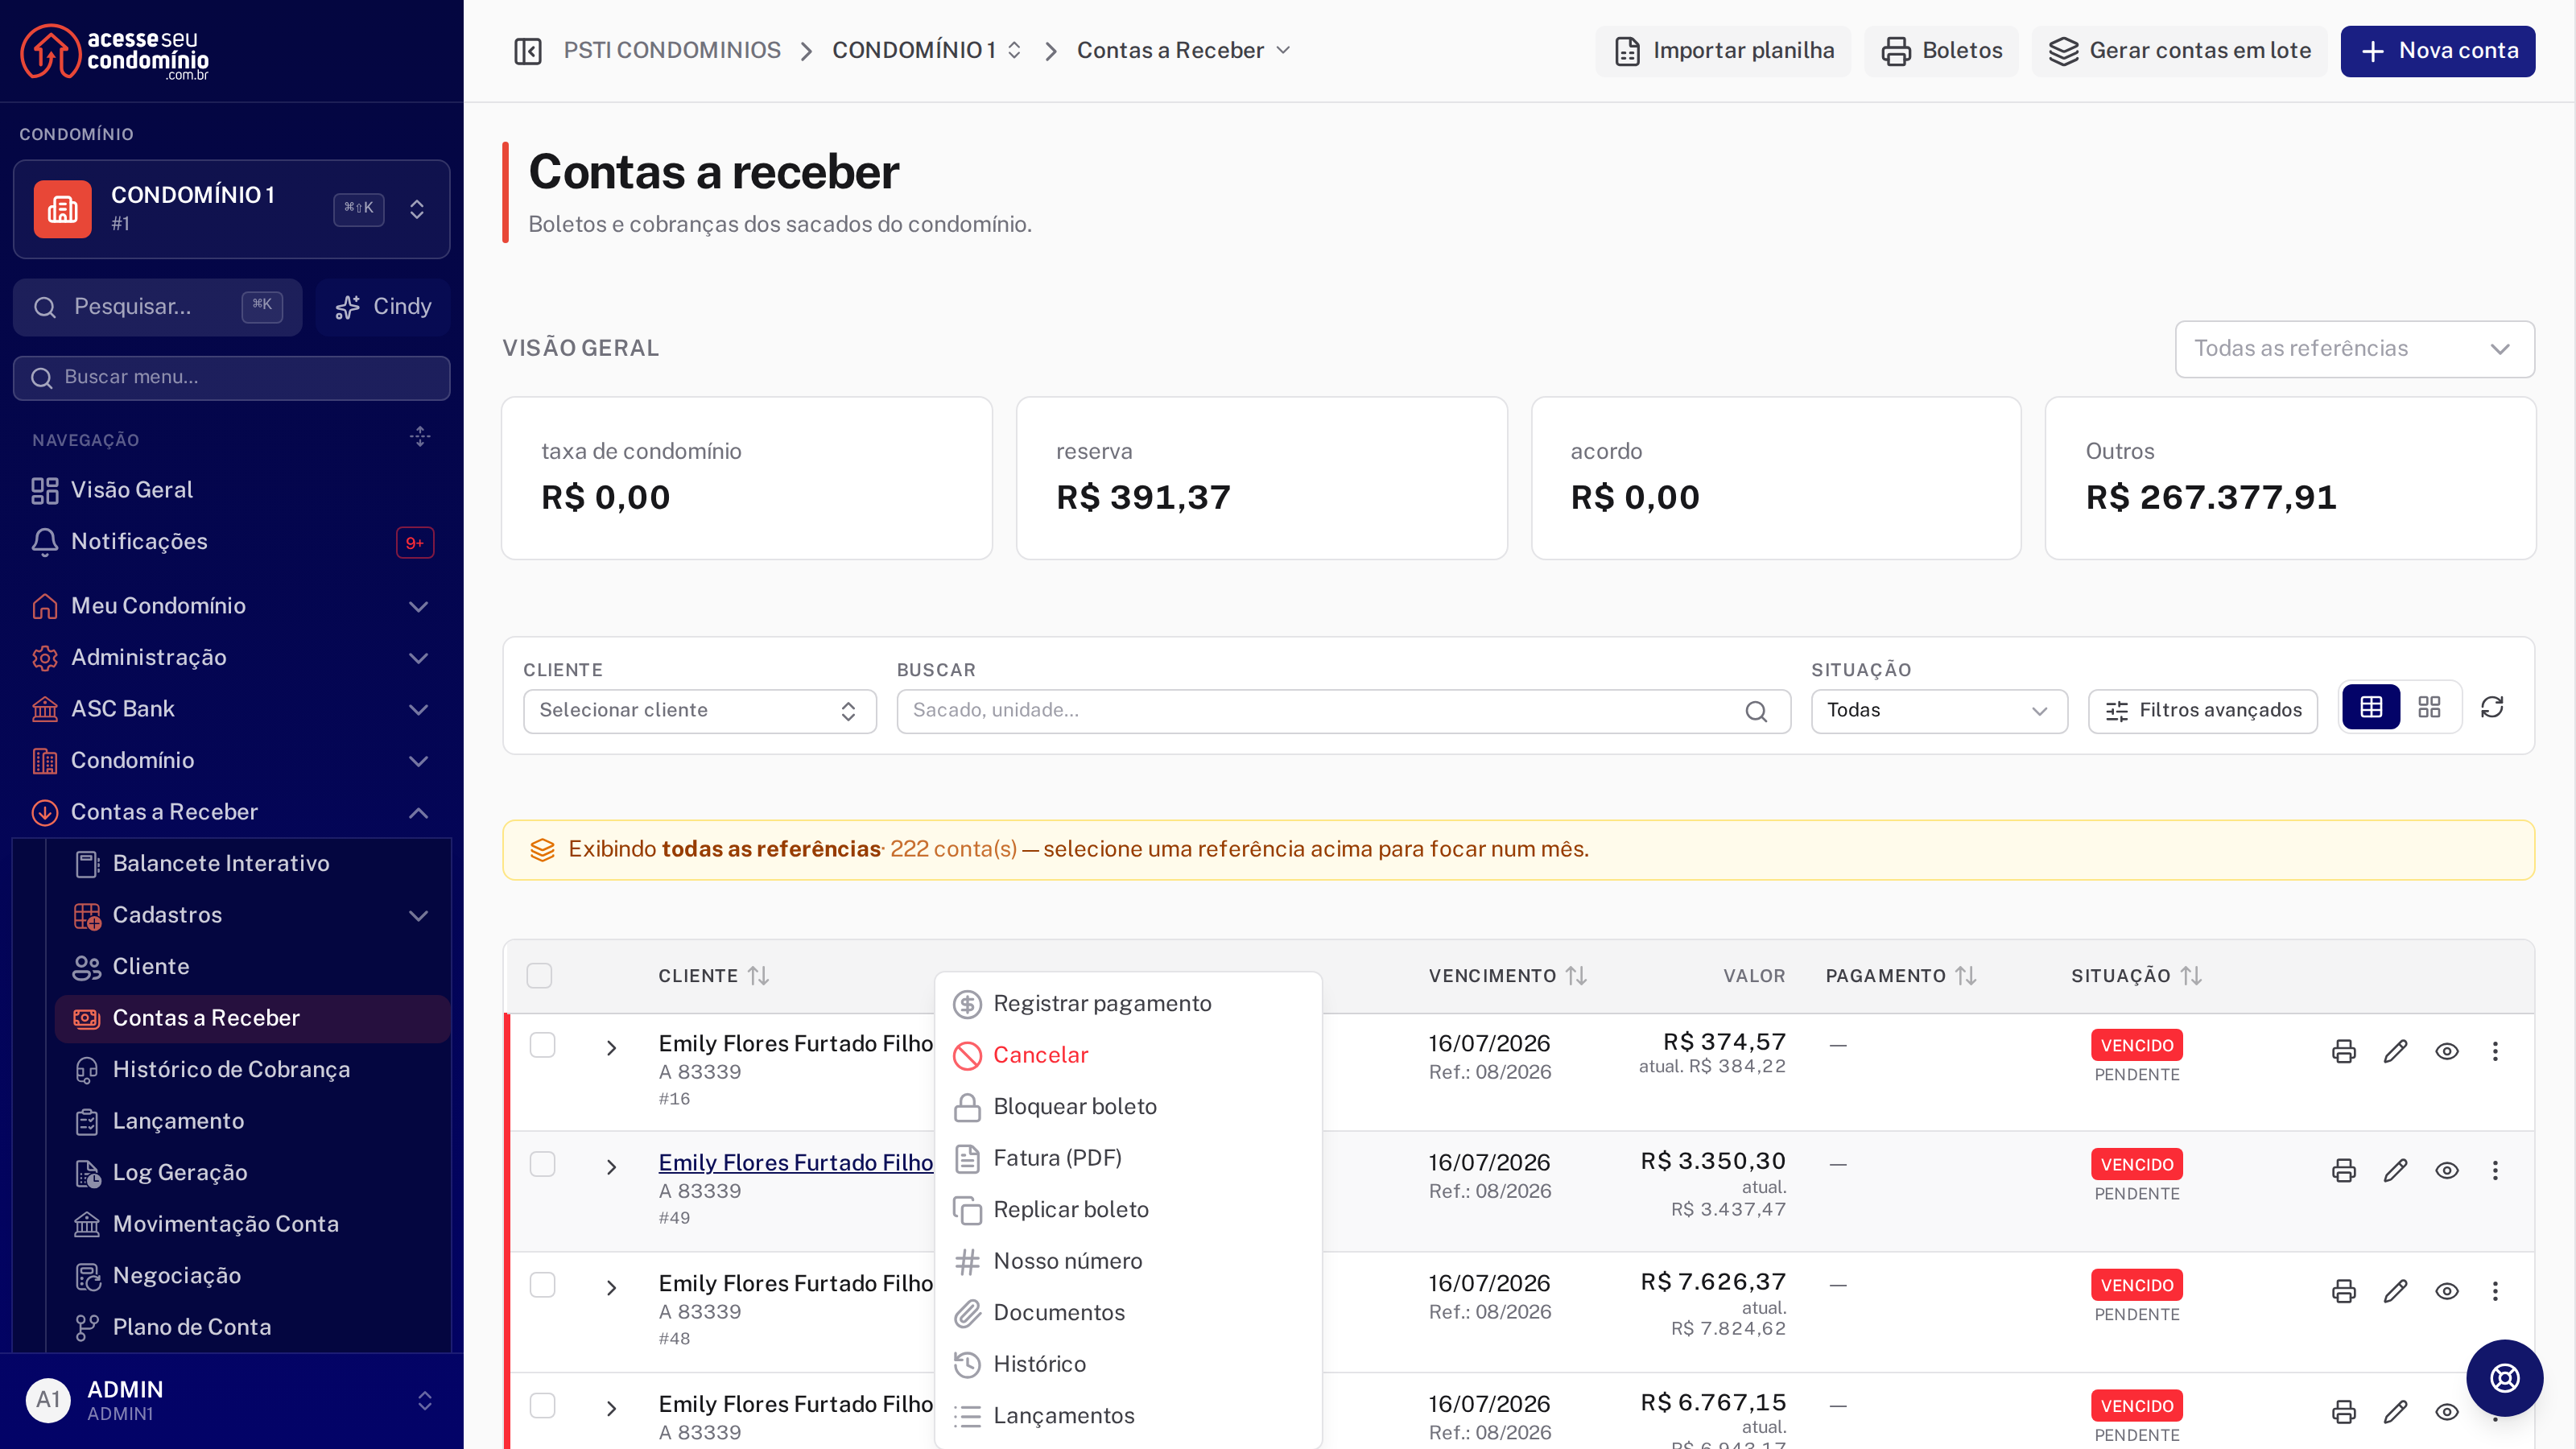View details of R$ 3.350,30 account
The width and height of the screenshot is (2576, 1449).
(x=2446, y=1170)
